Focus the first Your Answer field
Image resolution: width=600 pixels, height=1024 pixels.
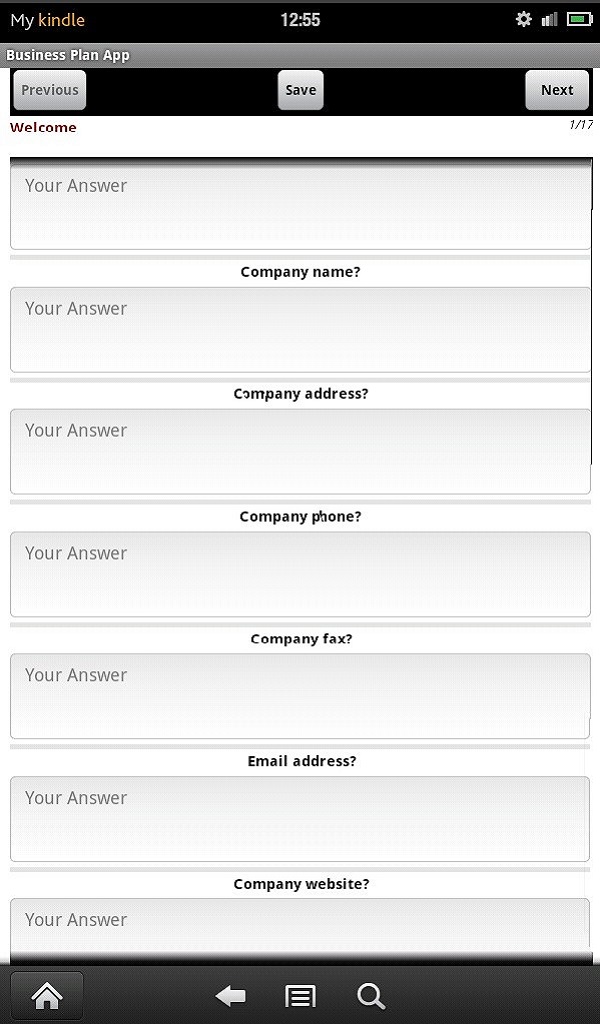(300, 205)
